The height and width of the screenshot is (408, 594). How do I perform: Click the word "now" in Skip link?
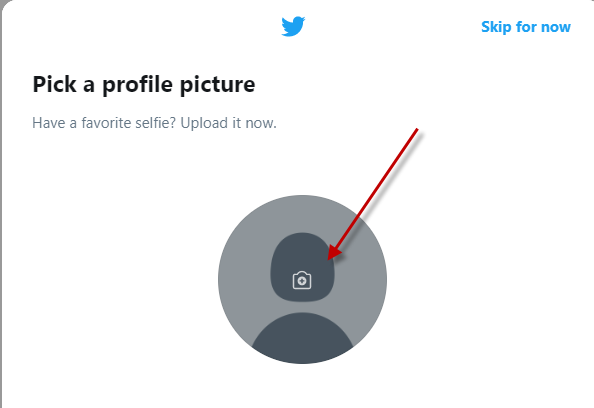point(556,27)
